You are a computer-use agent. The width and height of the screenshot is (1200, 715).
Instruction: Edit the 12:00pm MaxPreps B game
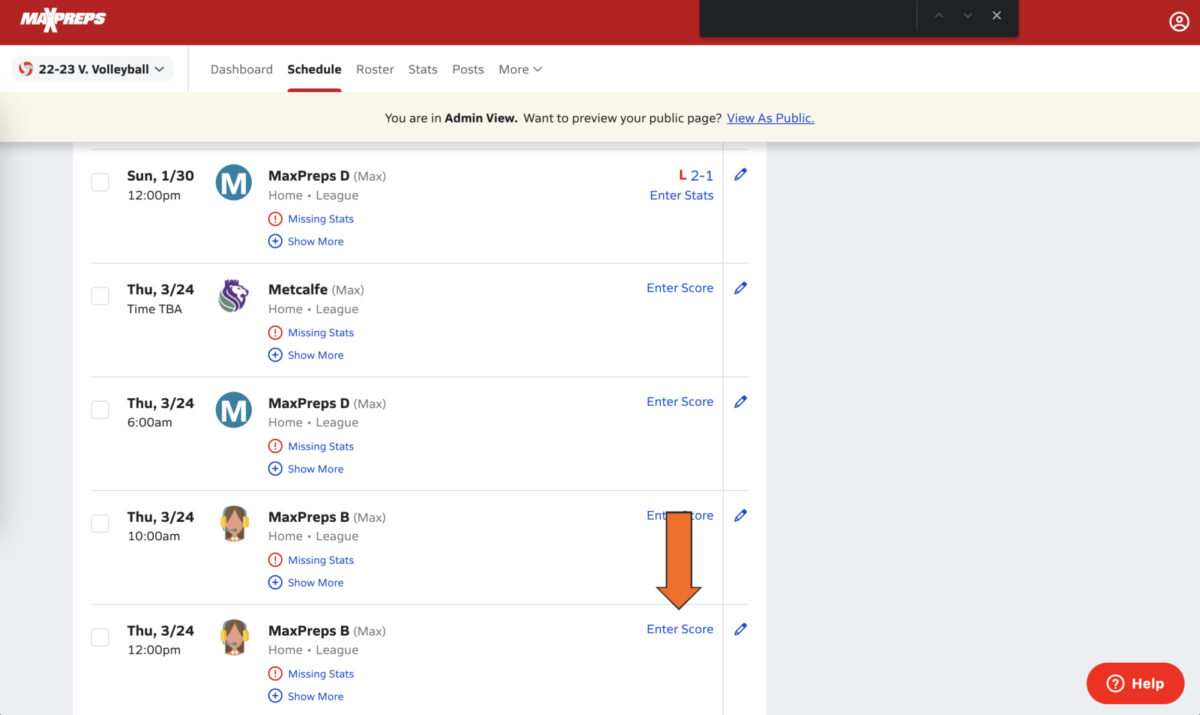(740, 630)
